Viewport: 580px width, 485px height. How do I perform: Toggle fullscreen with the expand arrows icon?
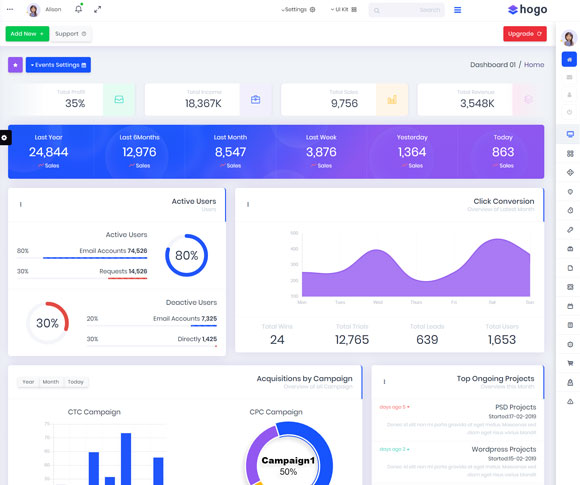98,10
